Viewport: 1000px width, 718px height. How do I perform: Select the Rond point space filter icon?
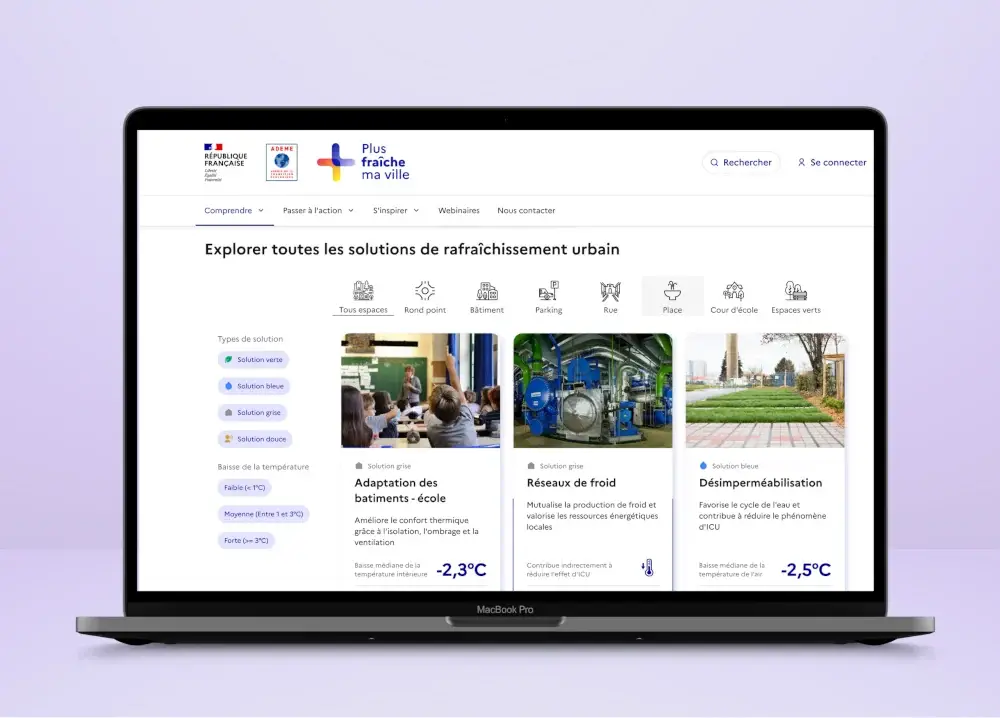(425, 290)
